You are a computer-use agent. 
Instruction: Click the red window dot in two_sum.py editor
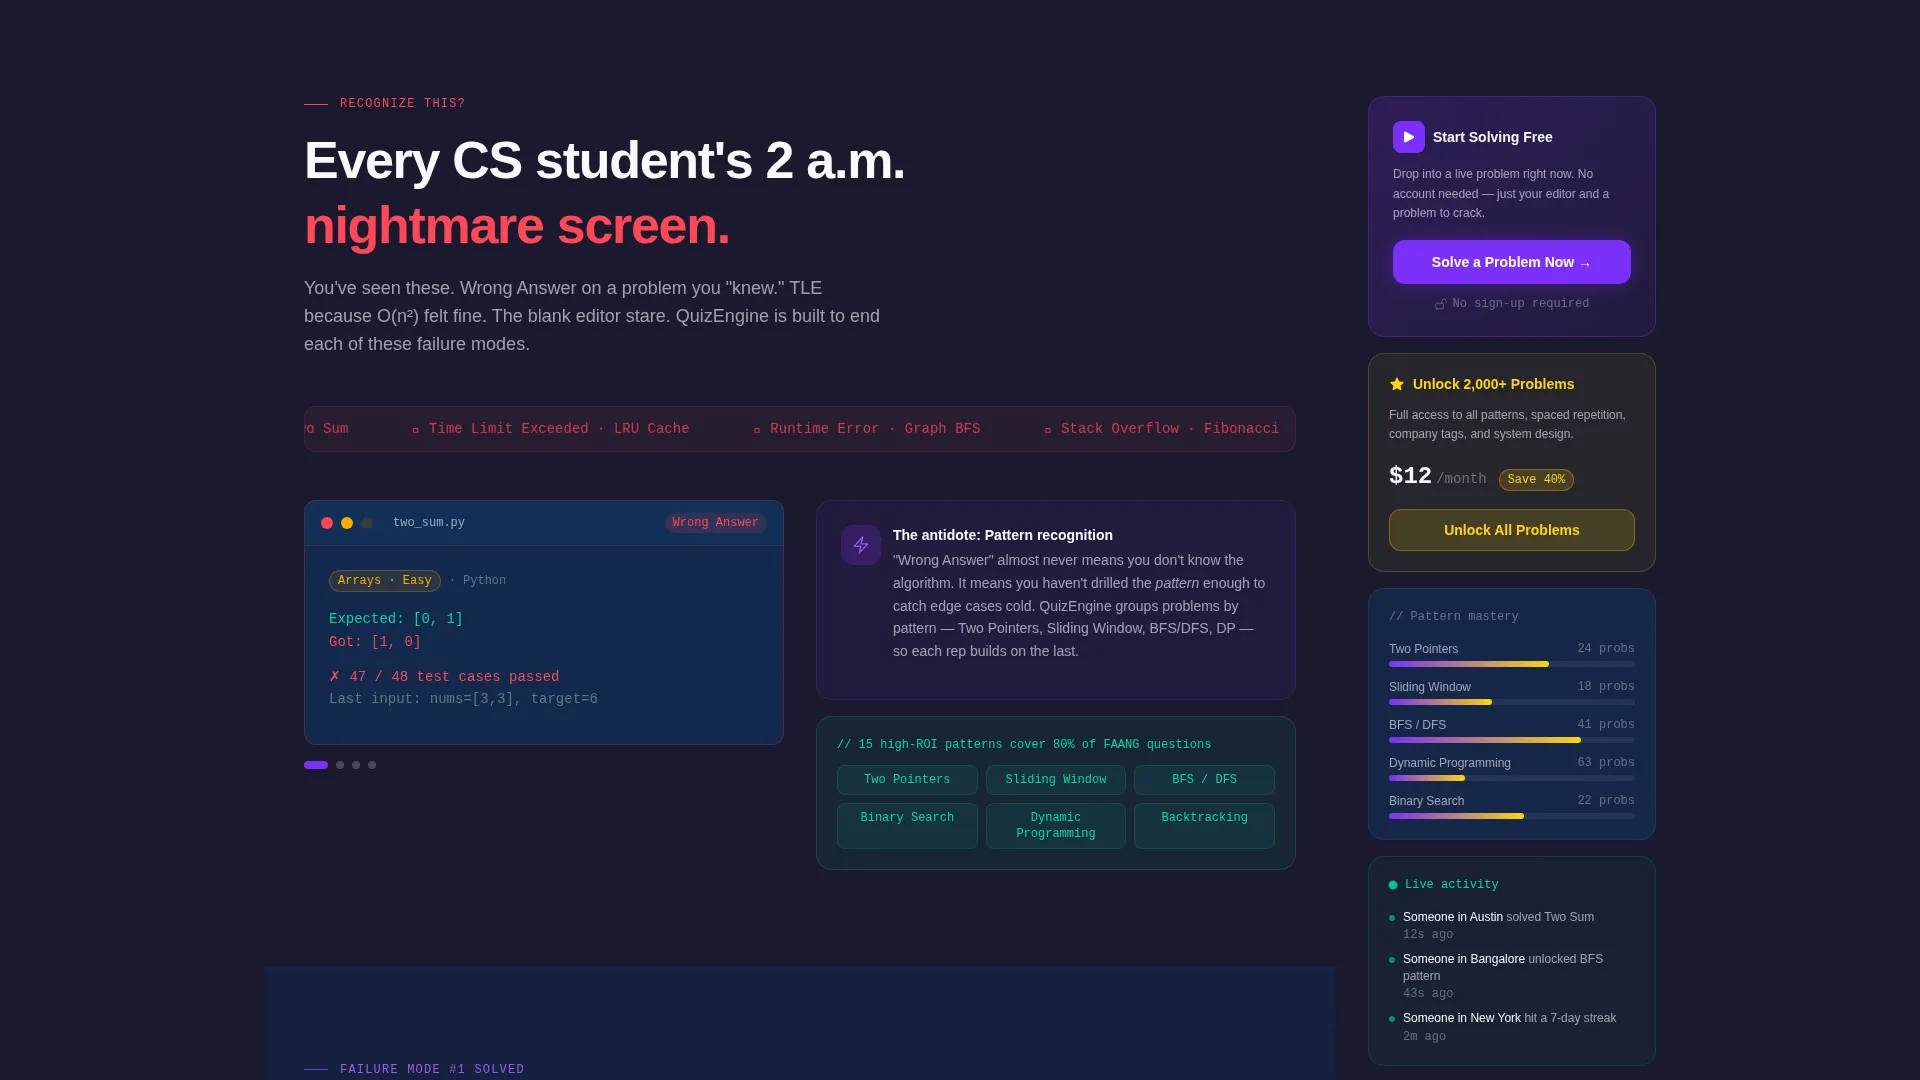click(x=327, y=523)
